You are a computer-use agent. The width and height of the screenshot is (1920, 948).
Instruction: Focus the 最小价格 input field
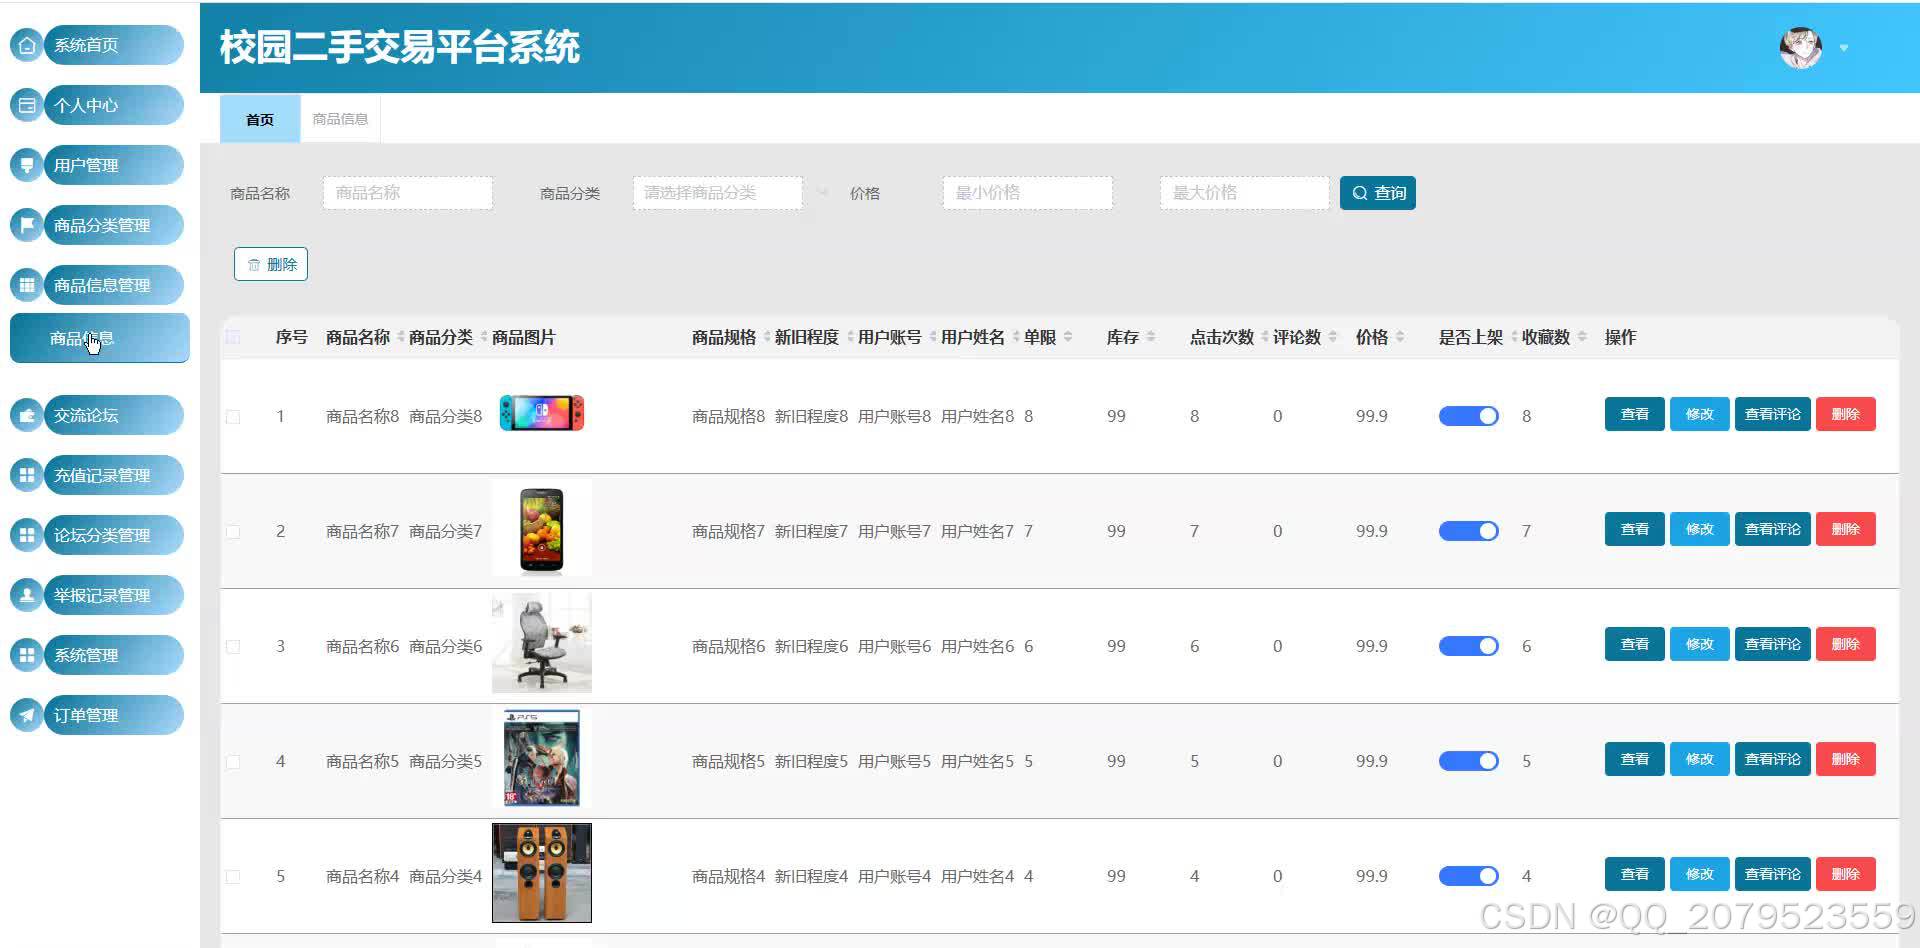(x=1028, y=193)
